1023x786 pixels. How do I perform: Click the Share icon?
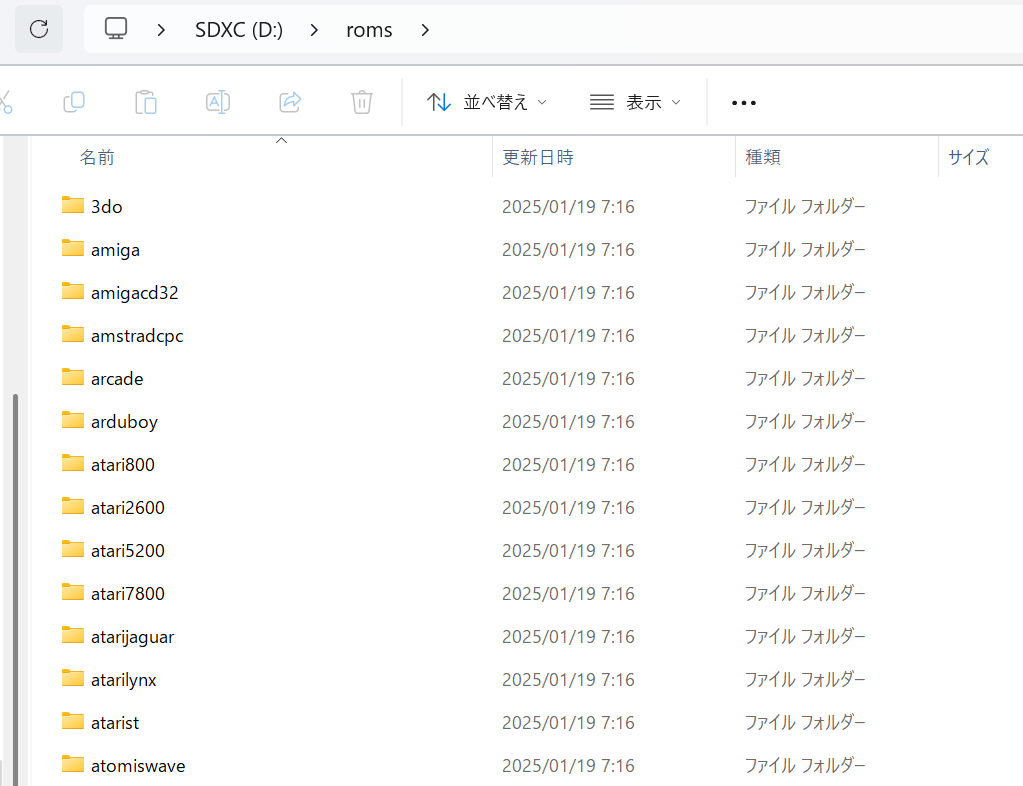pyautogui.click(x=290, y=102)
